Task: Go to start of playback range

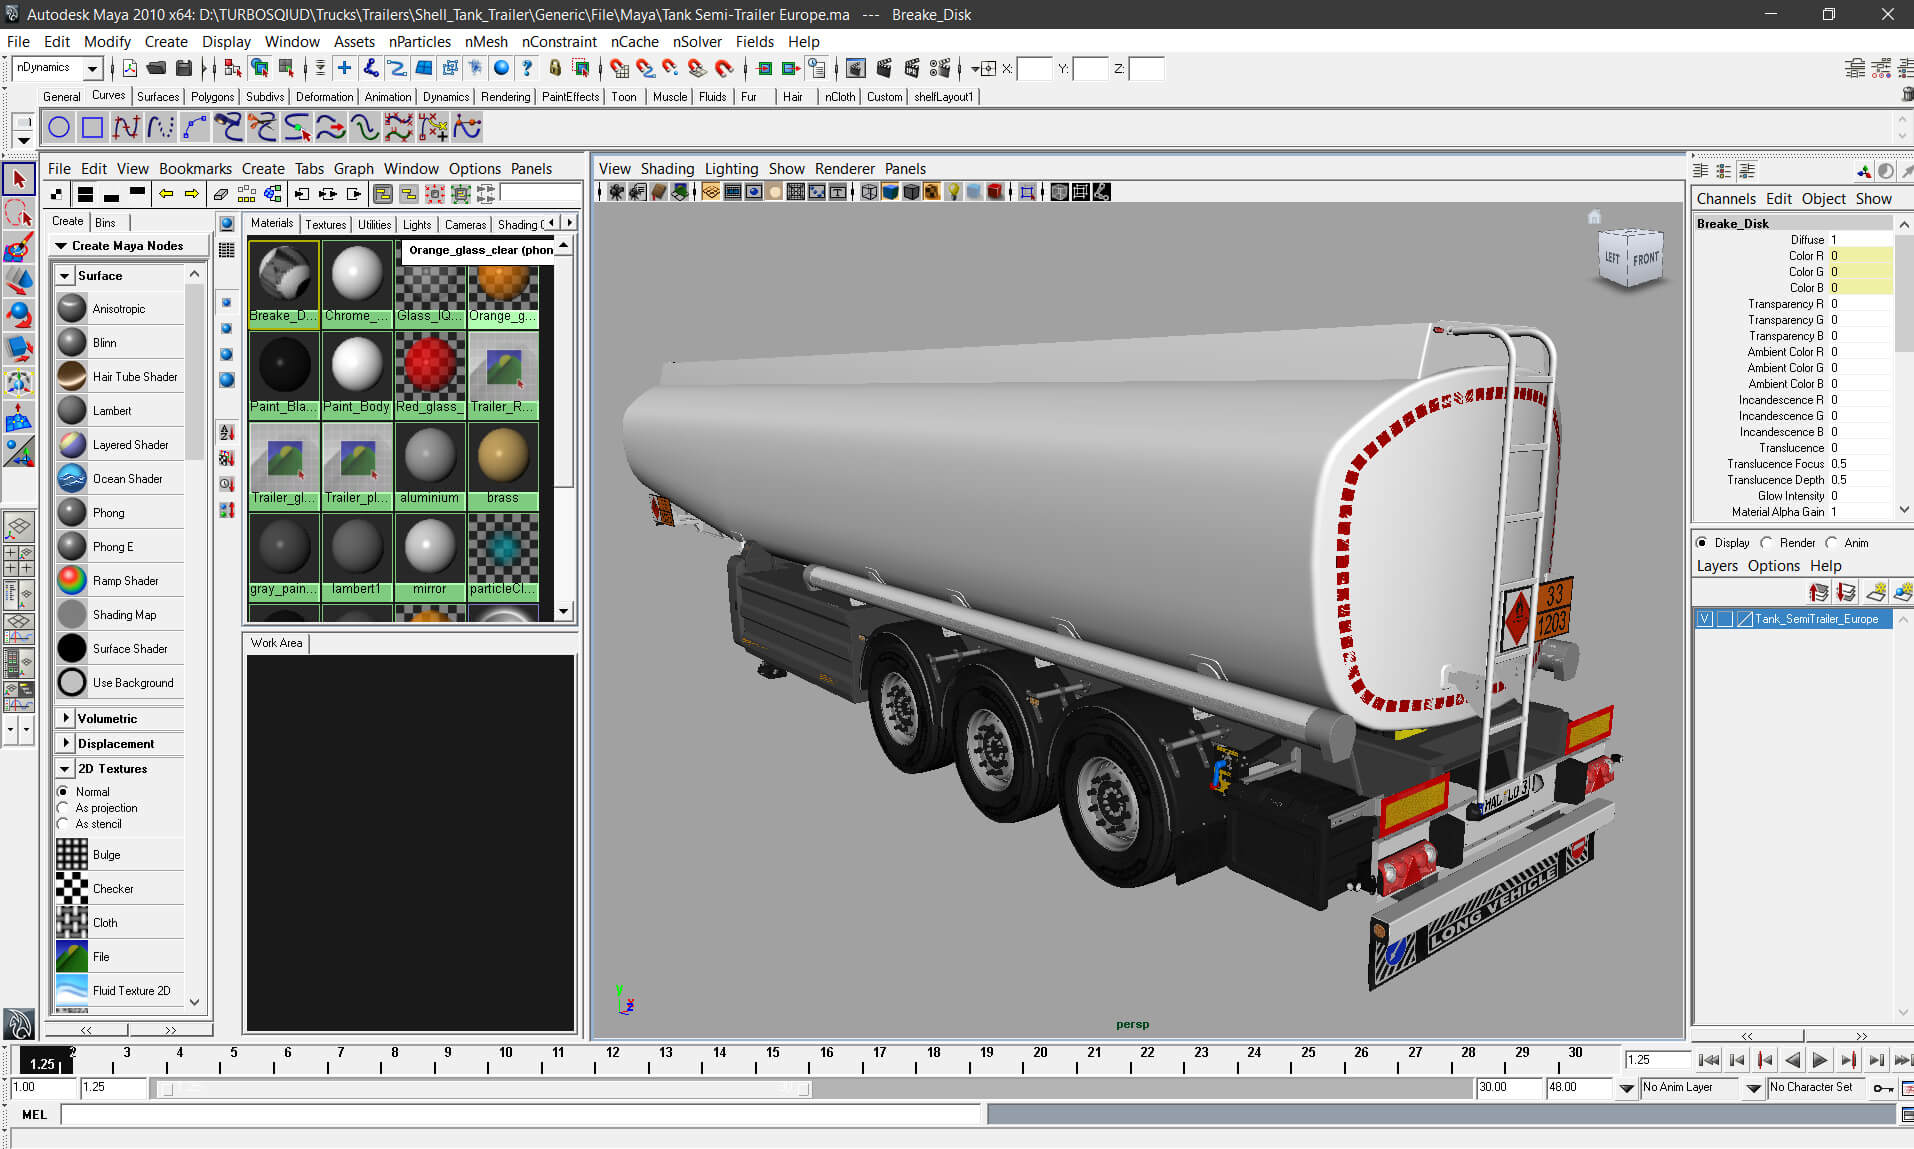Action: (x=1709, y=1060)
